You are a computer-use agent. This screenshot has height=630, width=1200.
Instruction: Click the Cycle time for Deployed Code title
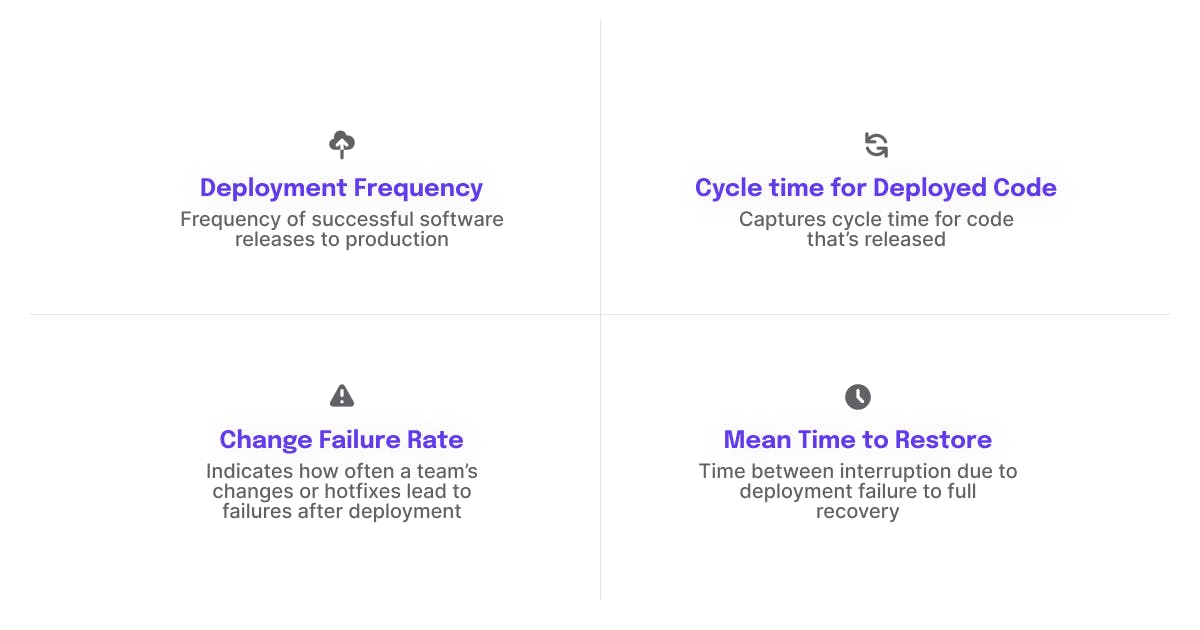click(x=875, y=188)
